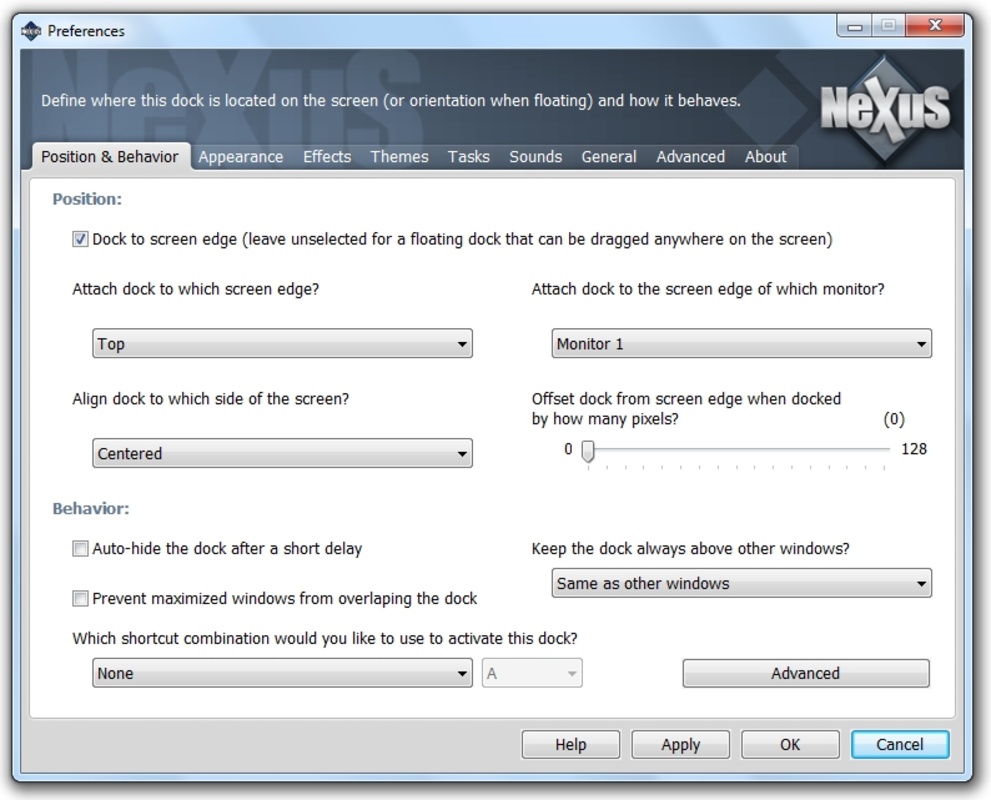This screenshot has height=800, width=991.
Task: Click the Apply button
Action: (x=681, y=744)
